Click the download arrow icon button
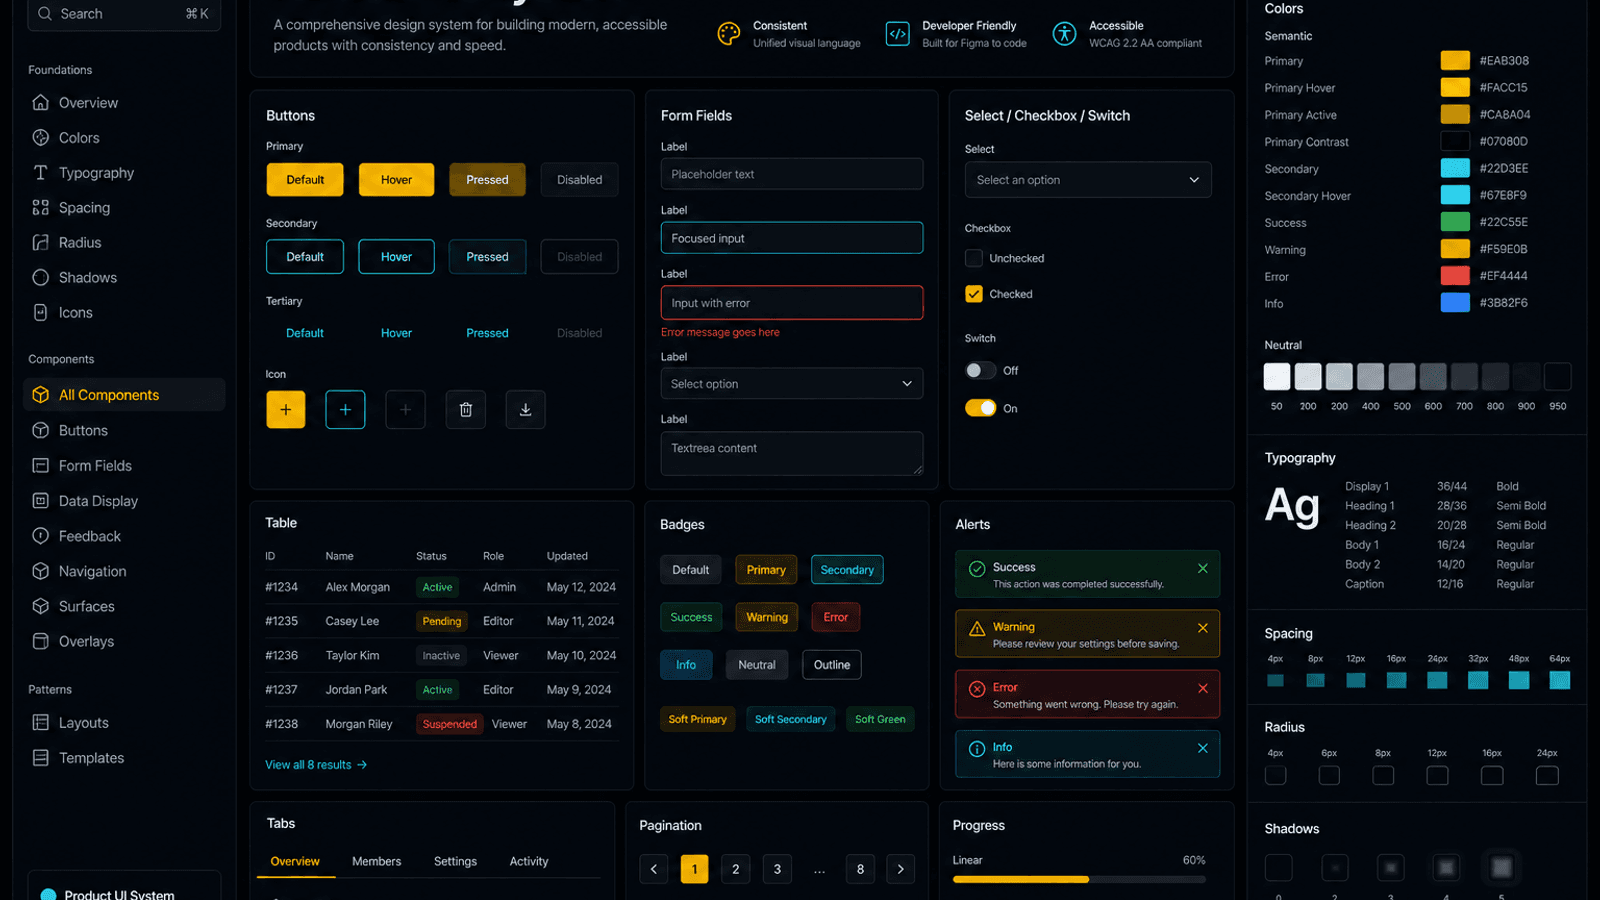 (525, 409)
